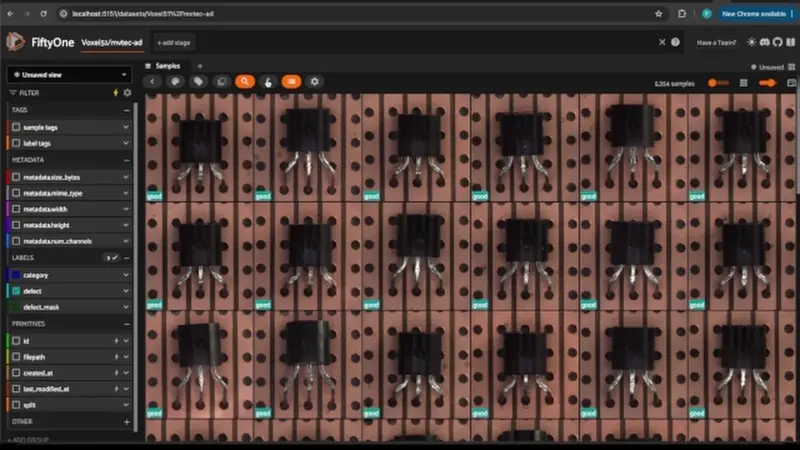Toggle the defect_mask label checkbox
This screenshot has width=800, height=450.
16,307
